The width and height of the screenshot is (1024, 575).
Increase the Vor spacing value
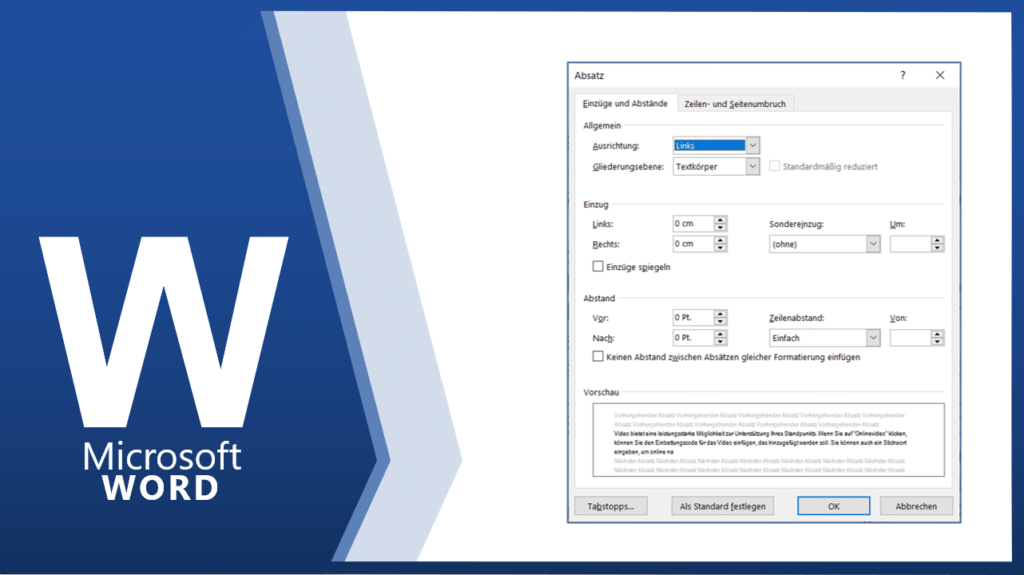720,313
